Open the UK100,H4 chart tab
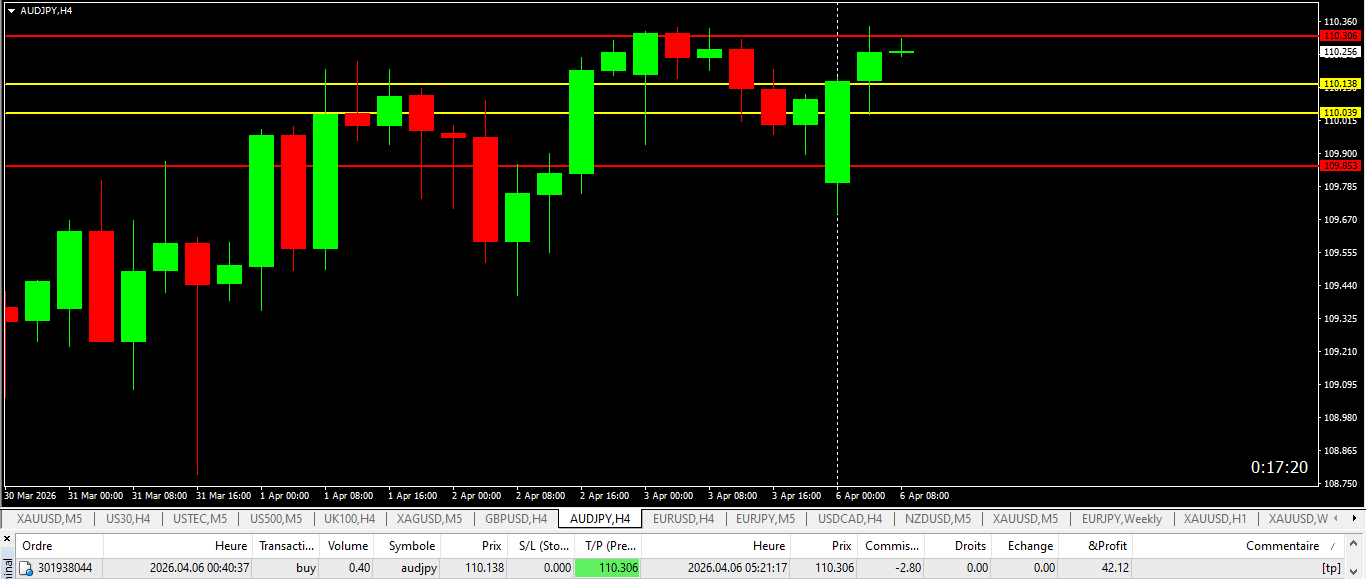This screenshot has width=1366, height=579. click(349, 519)
